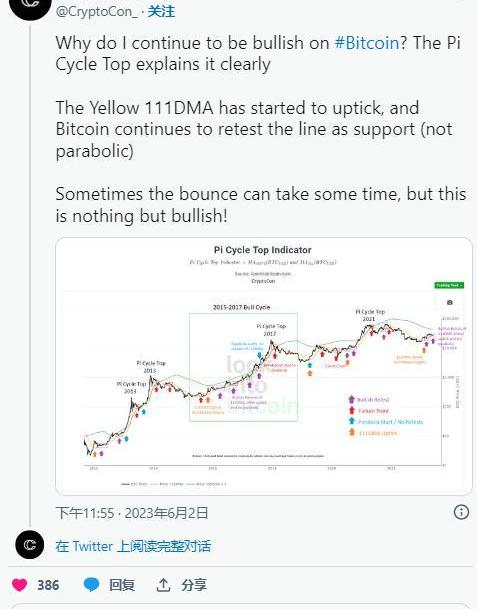Click the small CryptoCon avatar beside conversation link
The image size is (477, 609).
30,545
